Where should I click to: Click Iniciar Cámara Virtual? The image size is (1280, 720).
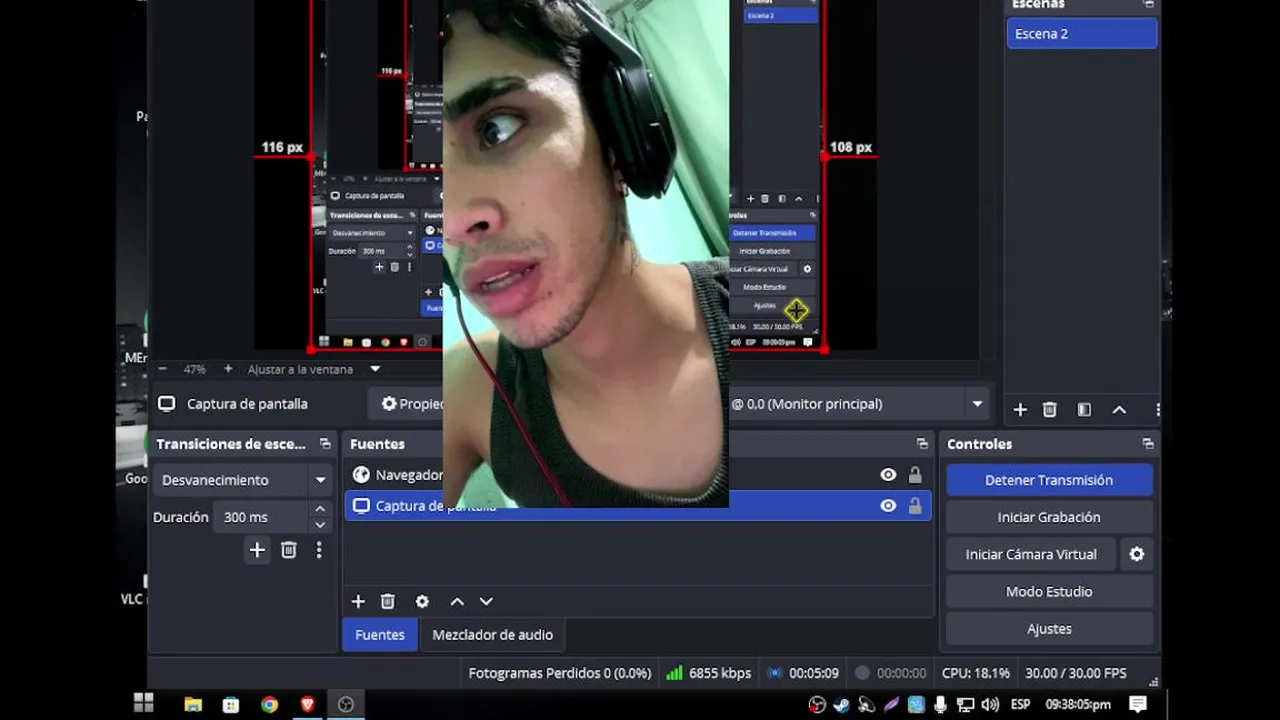click(1031, 554)
